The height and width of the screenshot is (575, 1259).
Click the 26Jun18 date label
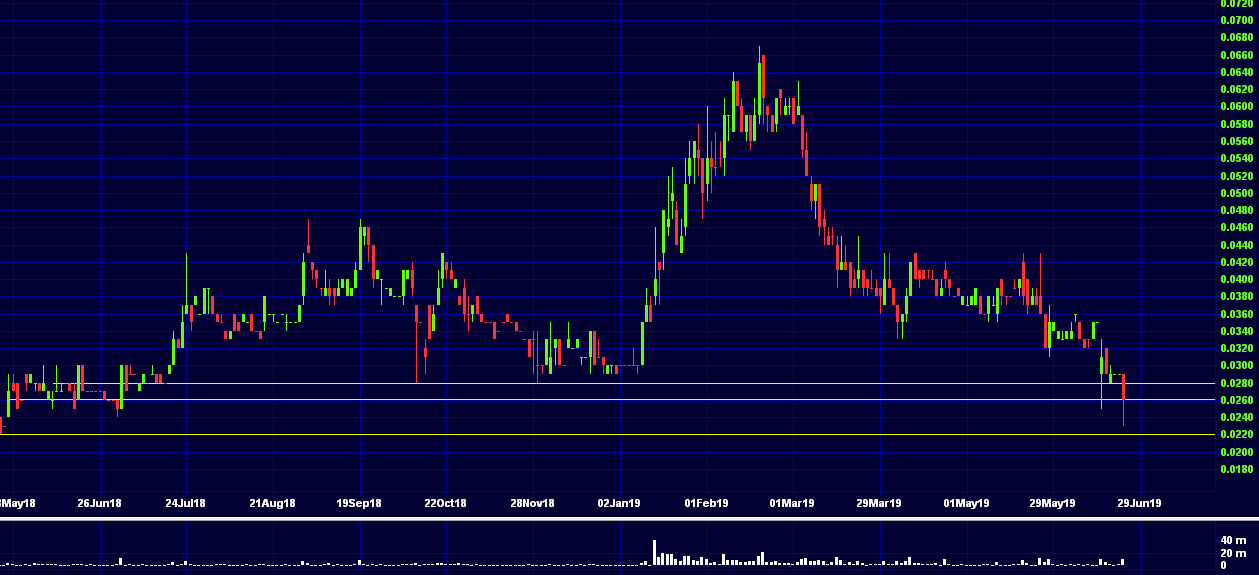coord(100,503)
